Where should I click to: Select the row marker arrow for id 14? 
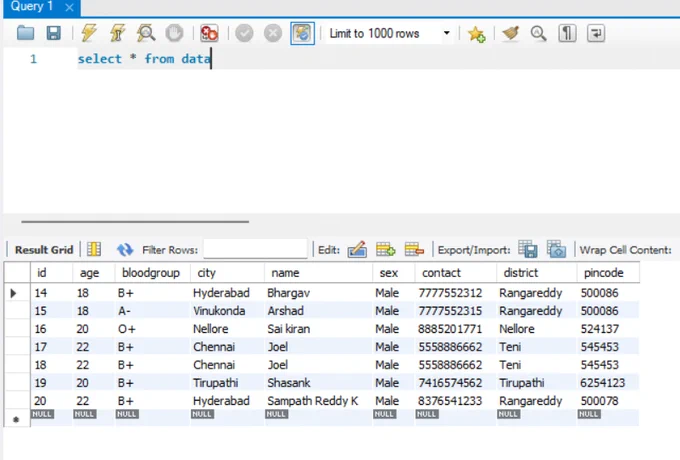13,293
